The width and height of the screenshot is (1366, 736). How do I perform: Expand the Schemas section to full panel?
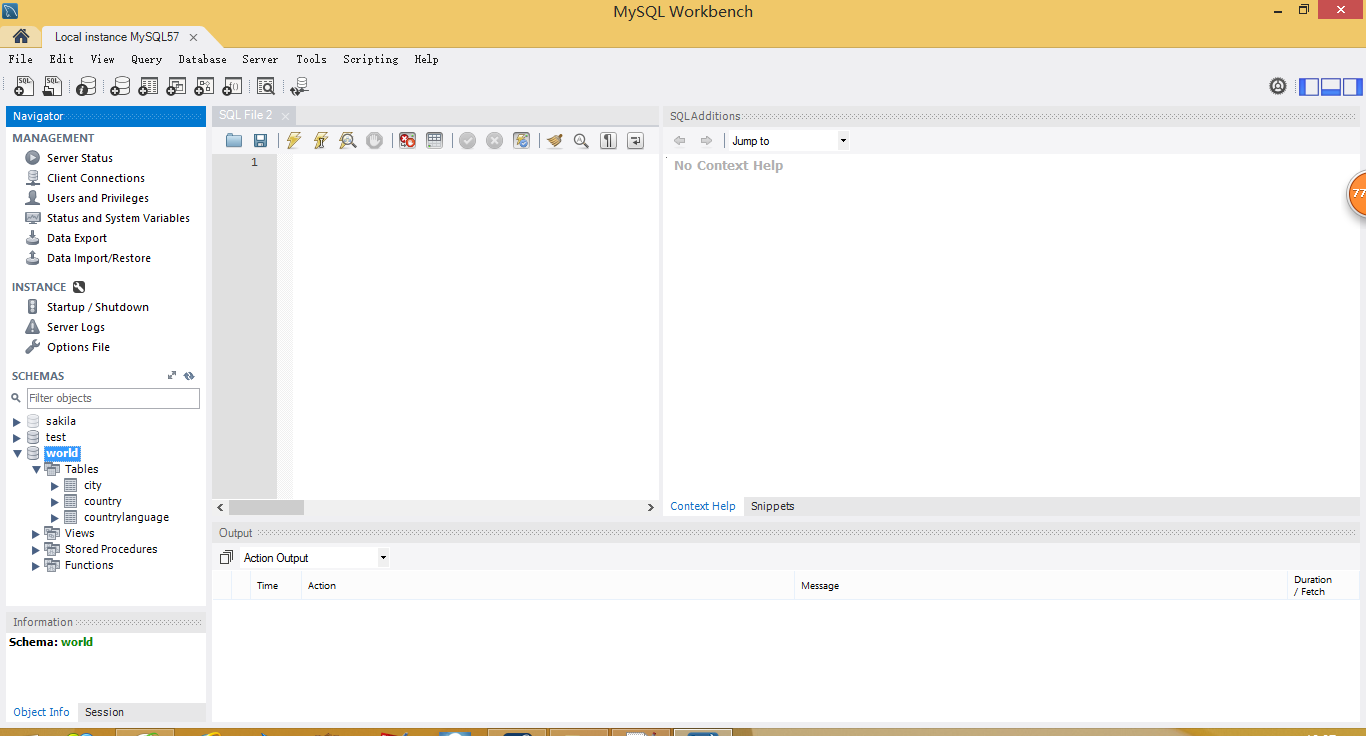tap(172, 376)
